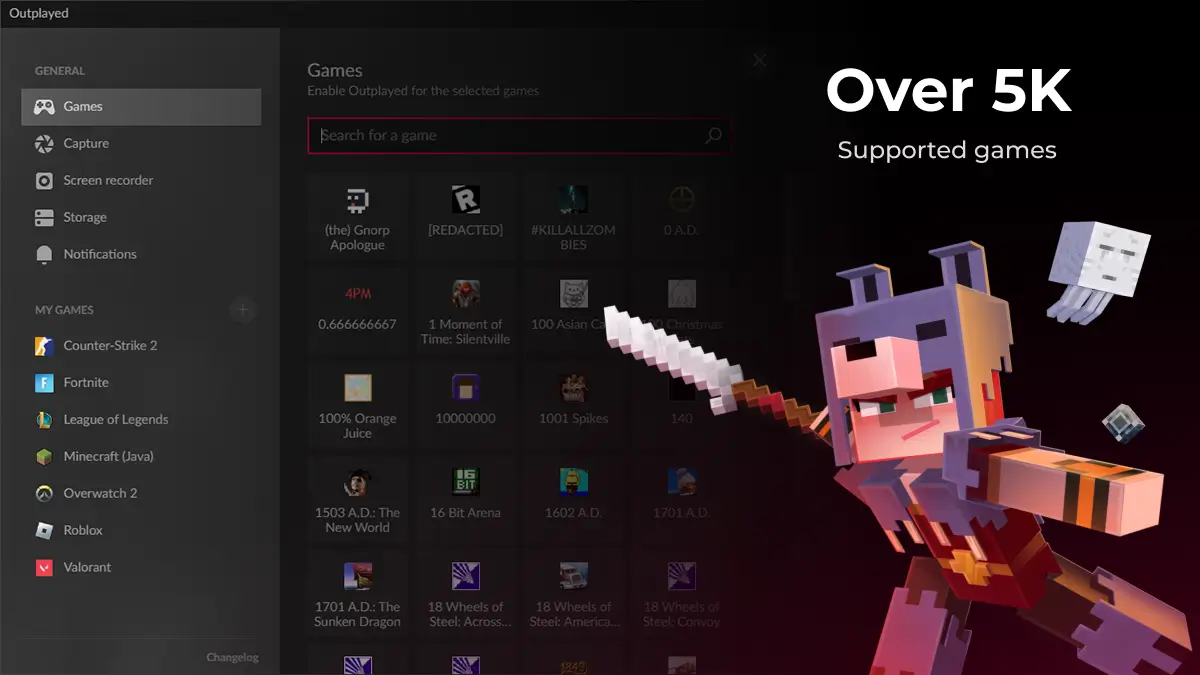This screenshot has width=1200, height=675.
Task: Click the Overwatch 2 logo icon
Action: [44, 494]
